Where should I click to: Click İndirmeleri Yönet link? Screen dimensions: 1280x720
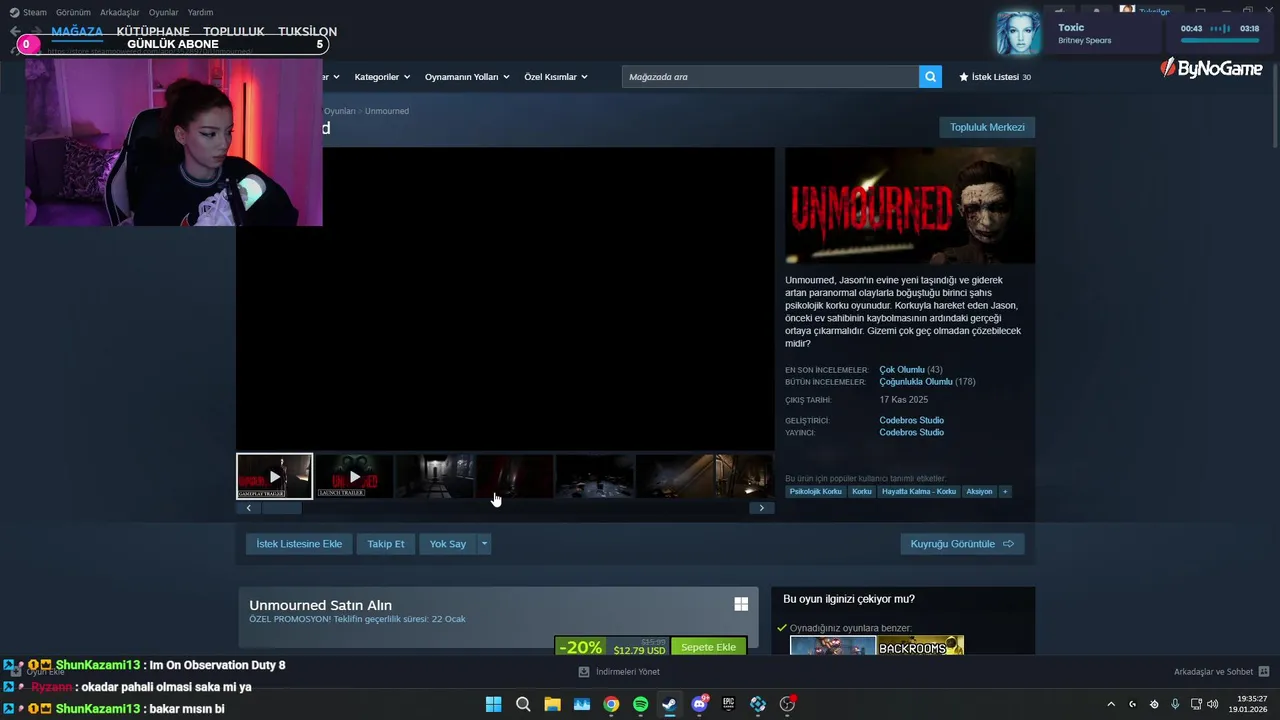(627, 672)
